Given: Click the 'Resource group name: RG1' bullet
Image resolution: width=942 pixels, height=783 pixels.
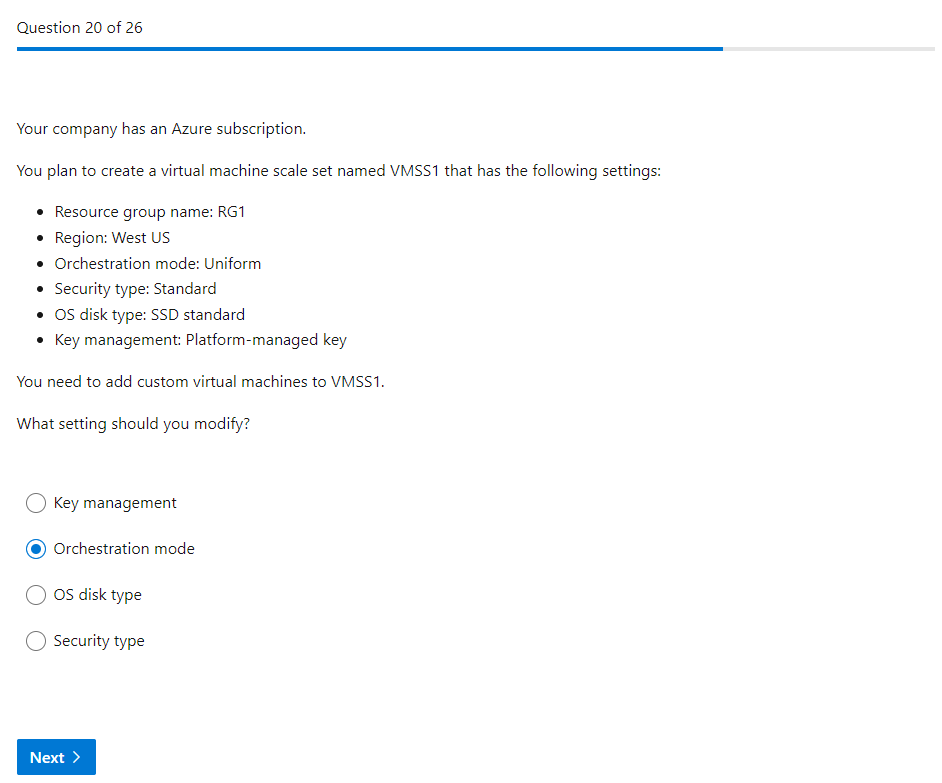Looking at the screenshot, I should (149, 212).
